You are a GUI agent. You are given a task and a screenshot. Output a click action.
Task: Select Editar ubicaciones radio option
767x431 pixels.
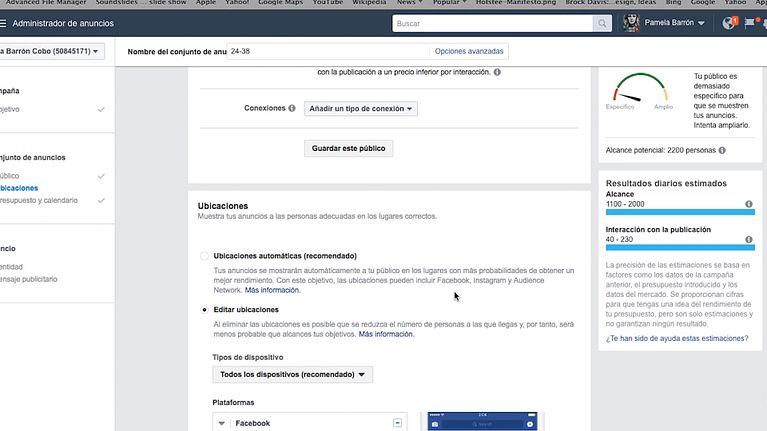[204, 310]
